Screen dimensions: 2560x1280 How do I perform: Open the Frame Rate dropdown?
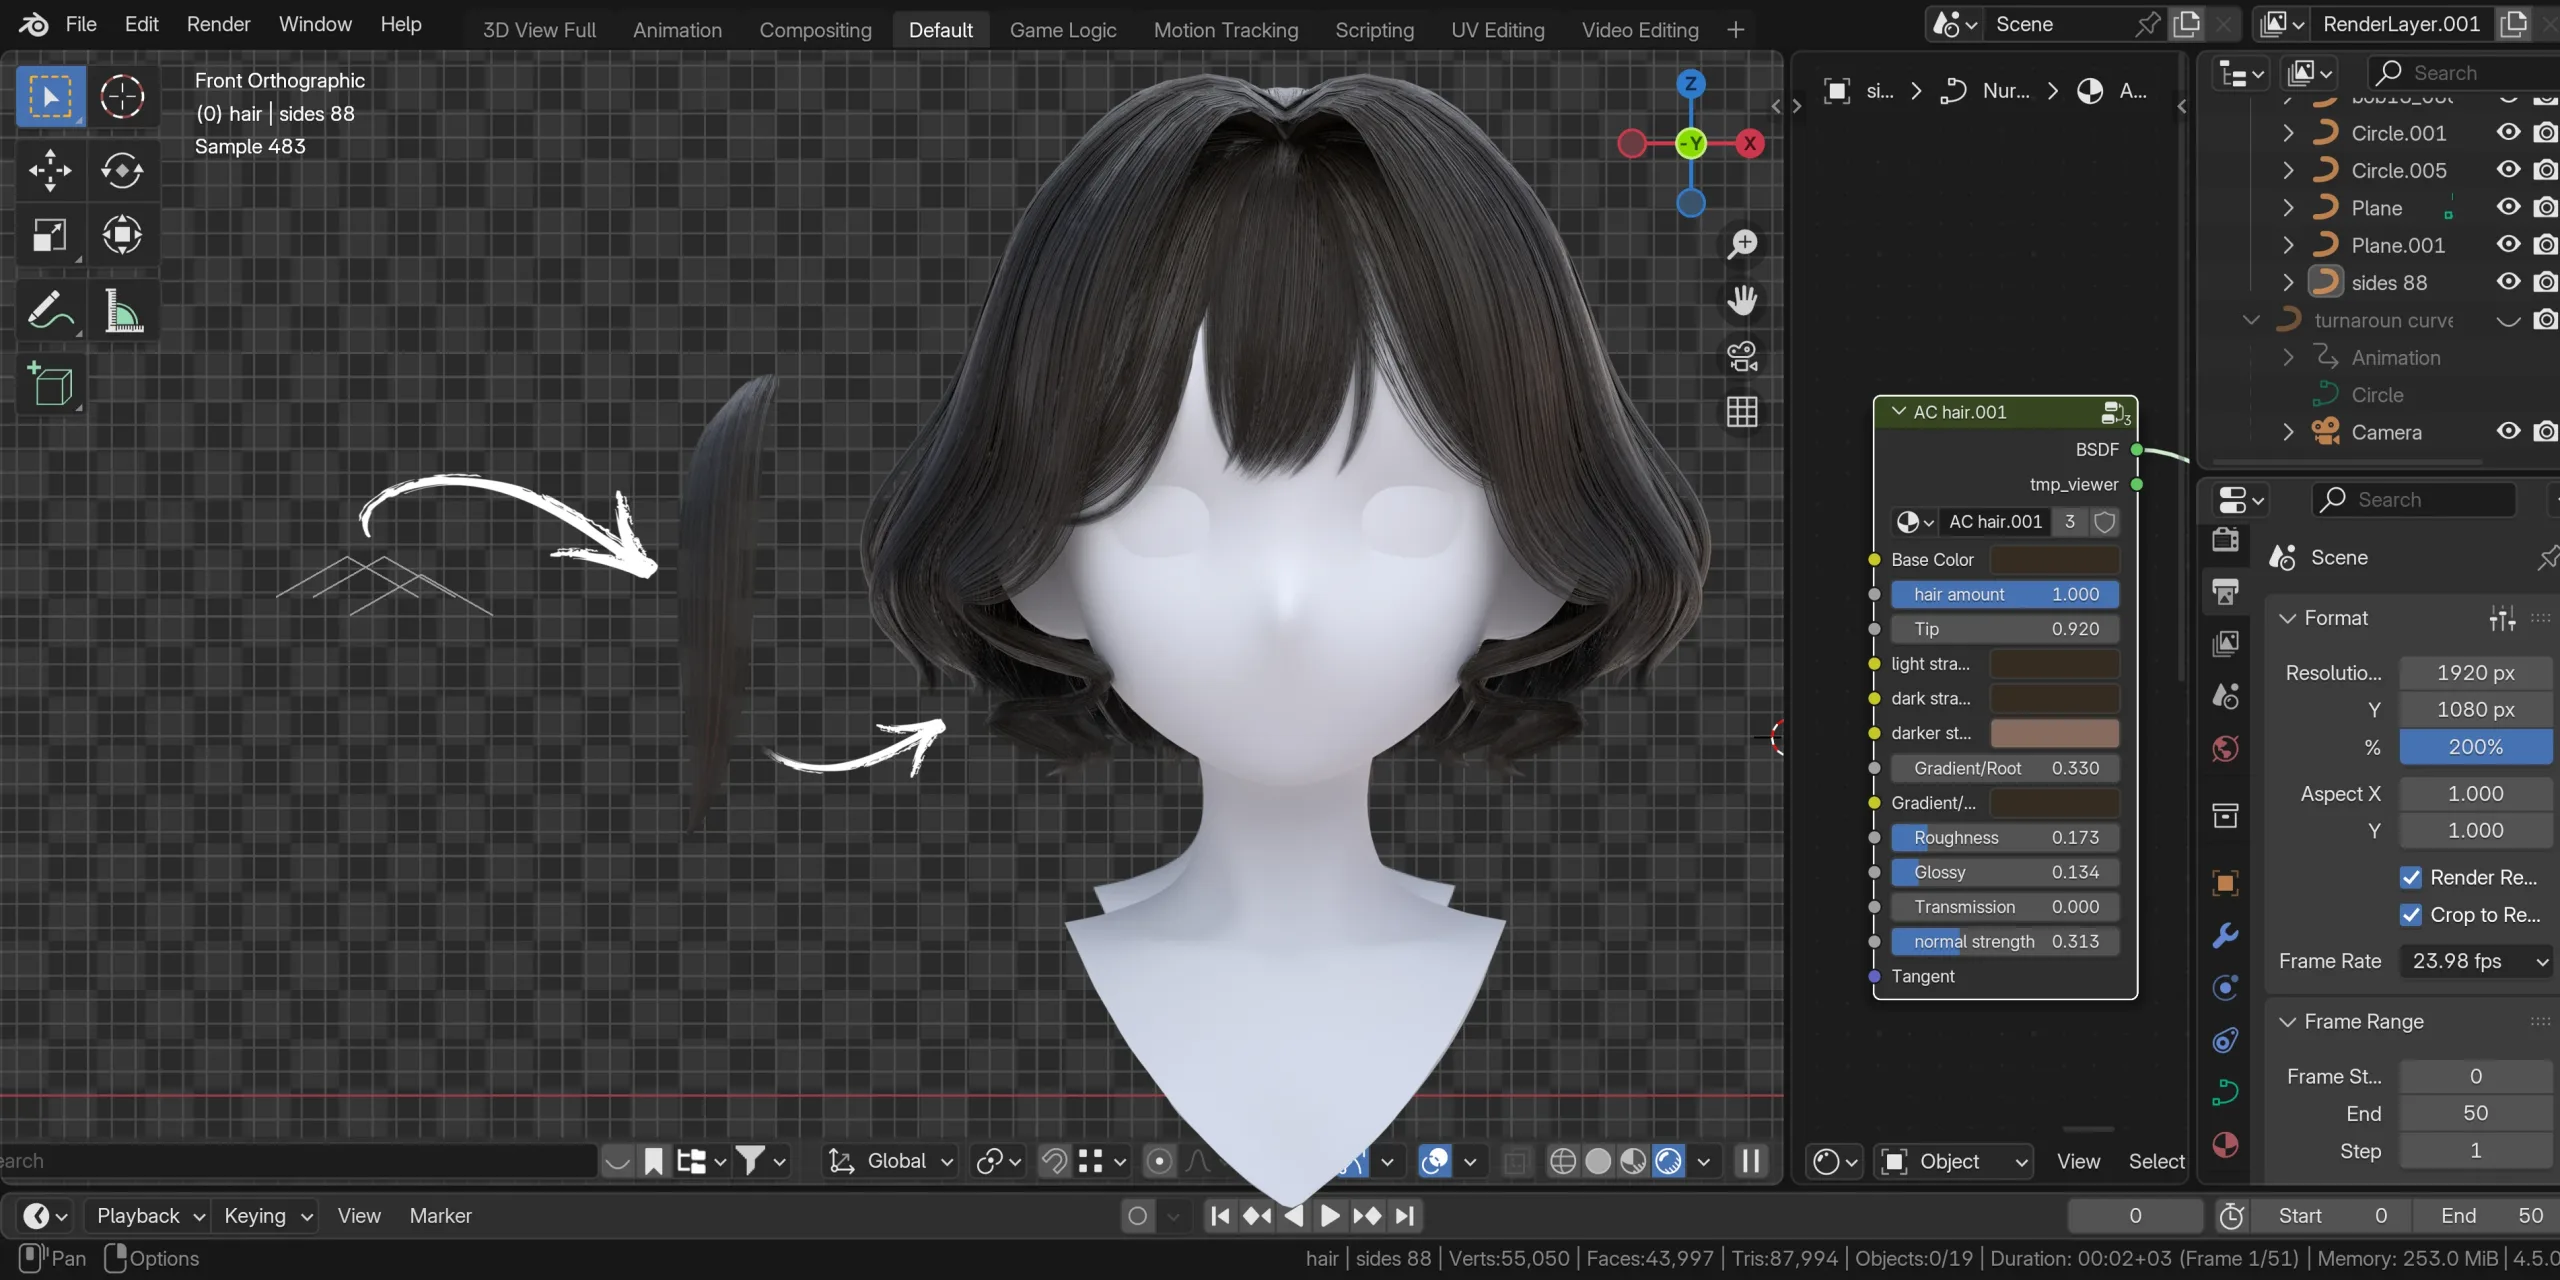click(2475, 960)
